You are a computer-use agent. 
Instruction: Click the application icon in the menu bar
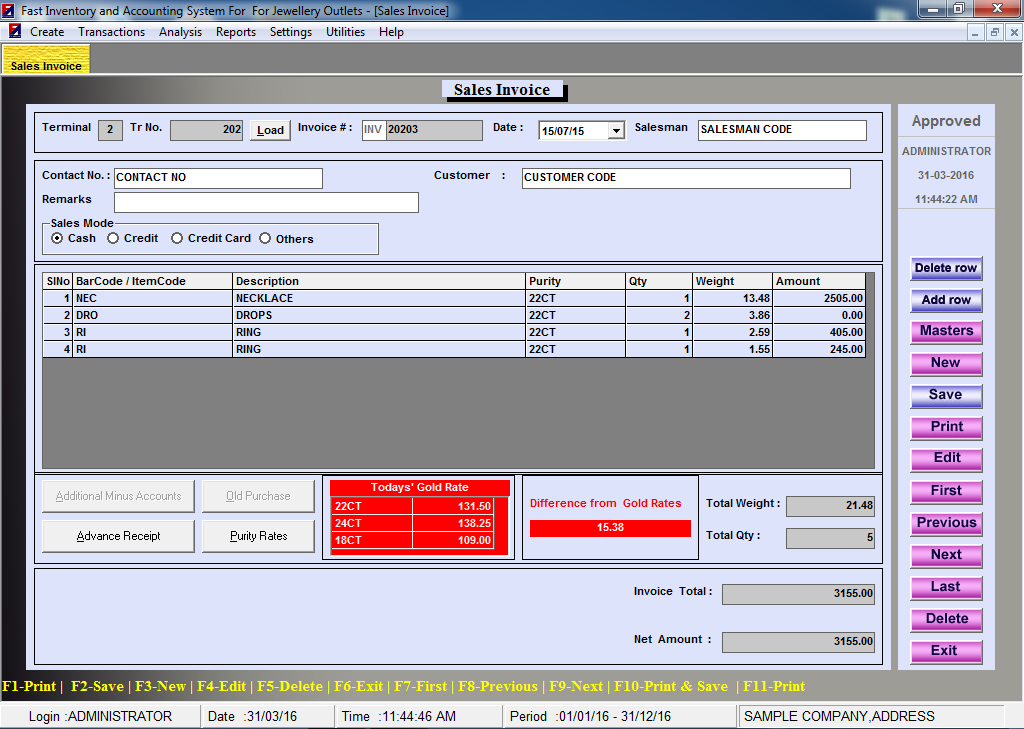[x=14, y=31]
